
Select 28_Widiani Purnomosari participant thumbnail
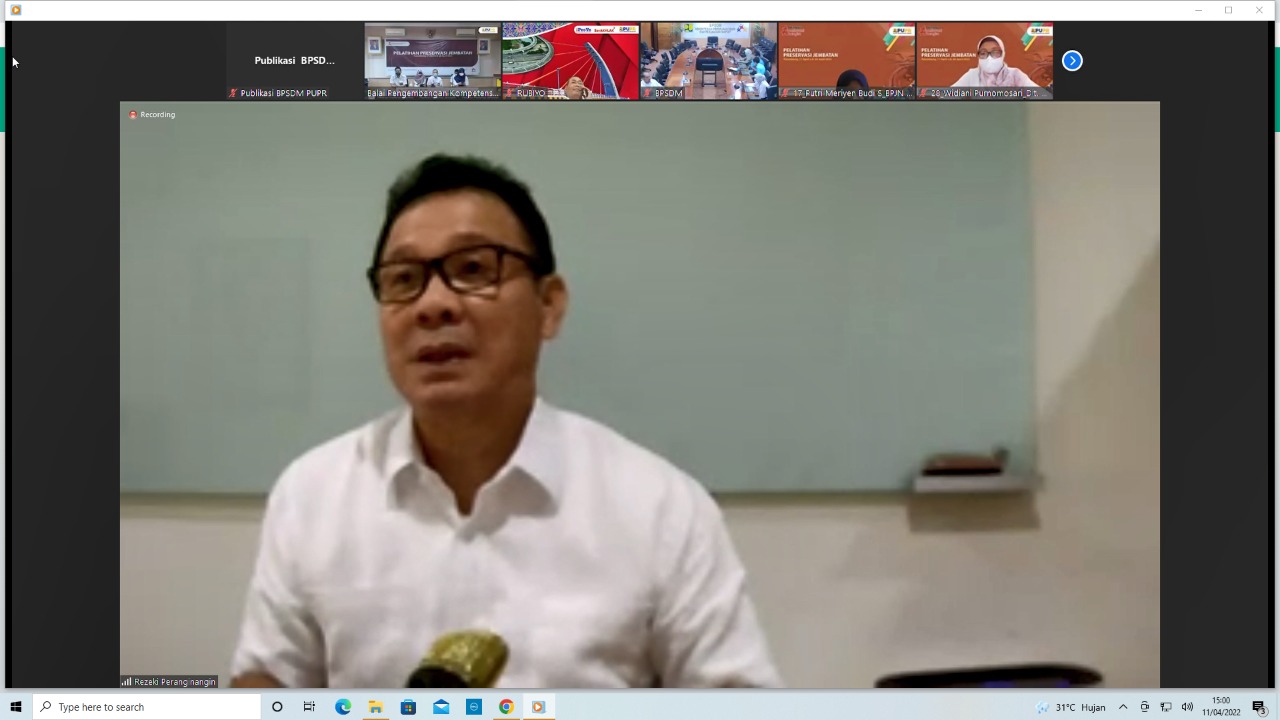pos(984,61)
